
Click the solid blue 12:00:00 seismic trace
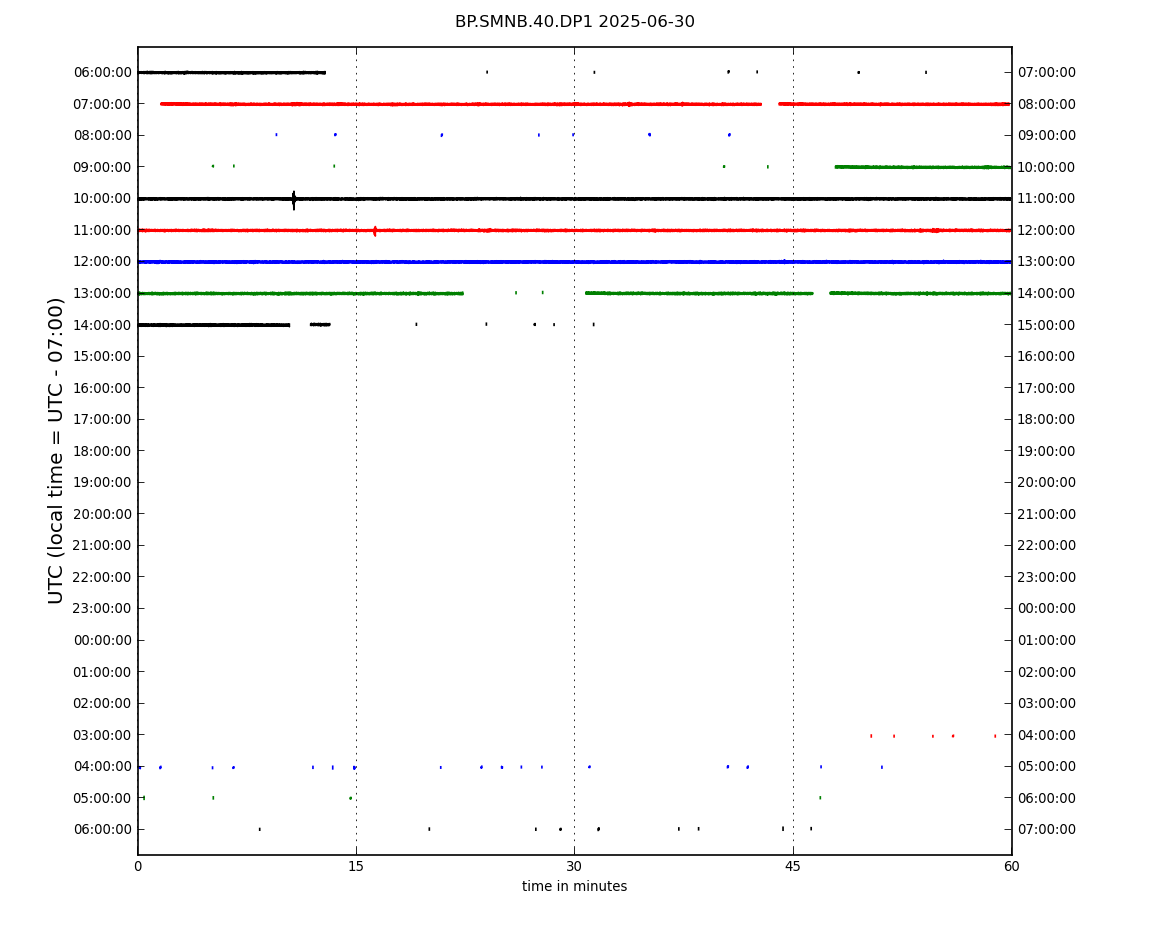574,261
